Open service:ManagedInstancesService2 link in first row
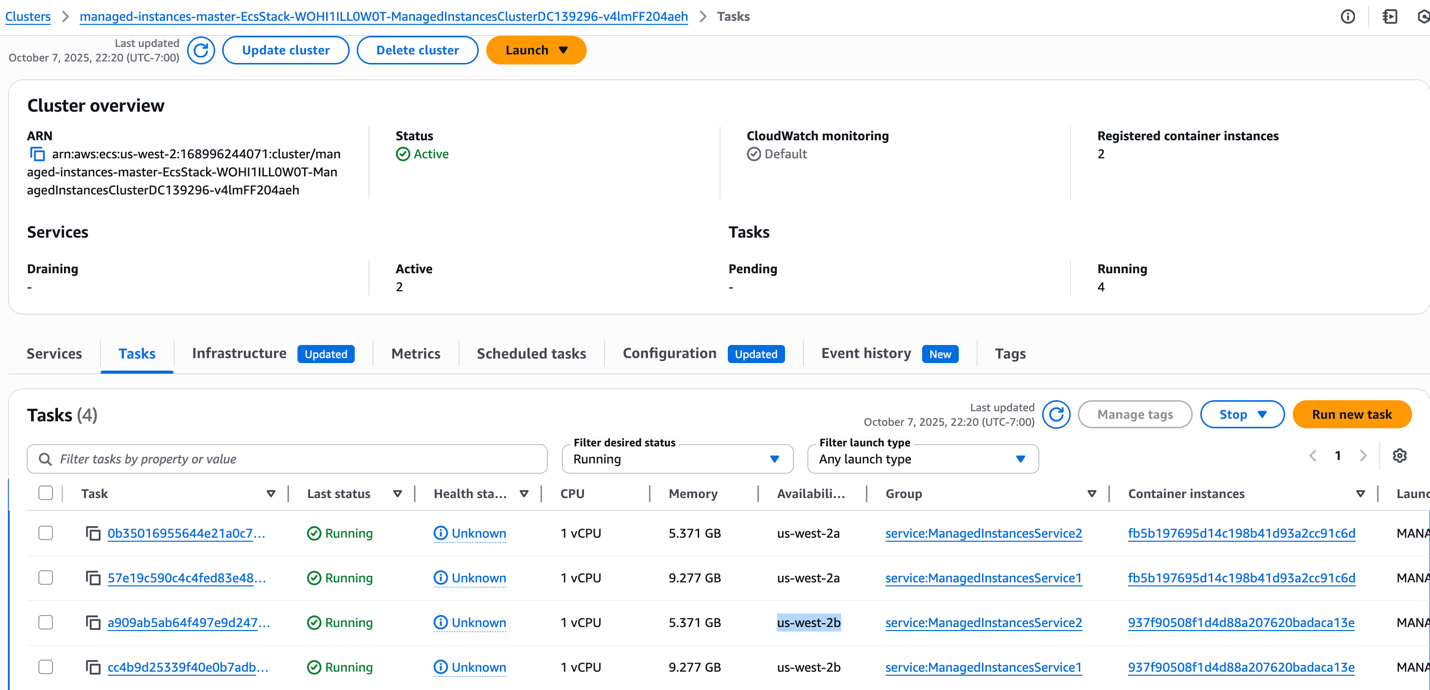Screen dimensions: 1430x690 coord(983,534)
